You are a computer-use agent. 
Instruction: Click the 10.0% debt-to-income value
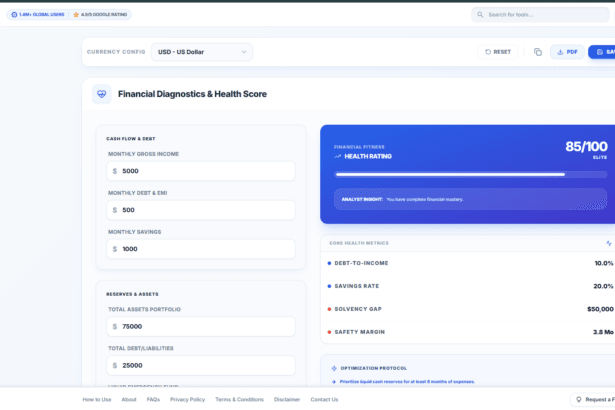point(604,263)
